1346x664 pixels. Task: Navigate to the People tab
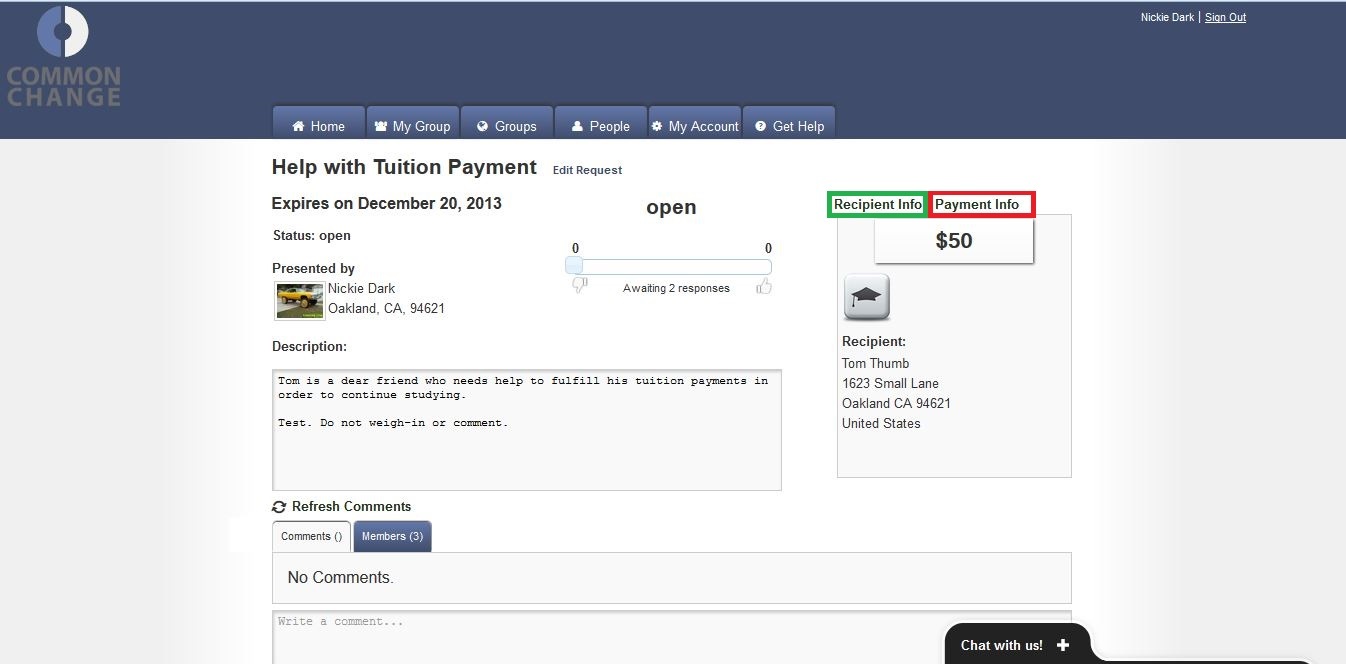(x=600, y=126)
